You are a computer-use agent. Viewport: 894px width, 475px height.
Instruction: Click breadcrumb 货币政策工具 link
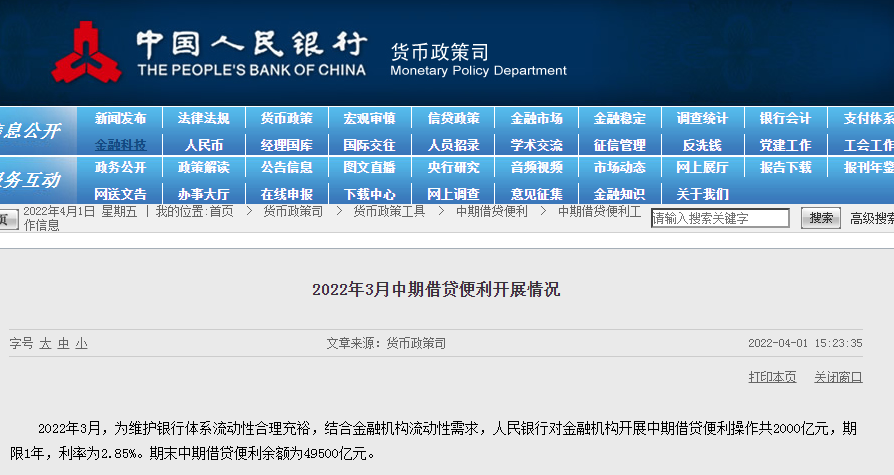tap(389, 212)
